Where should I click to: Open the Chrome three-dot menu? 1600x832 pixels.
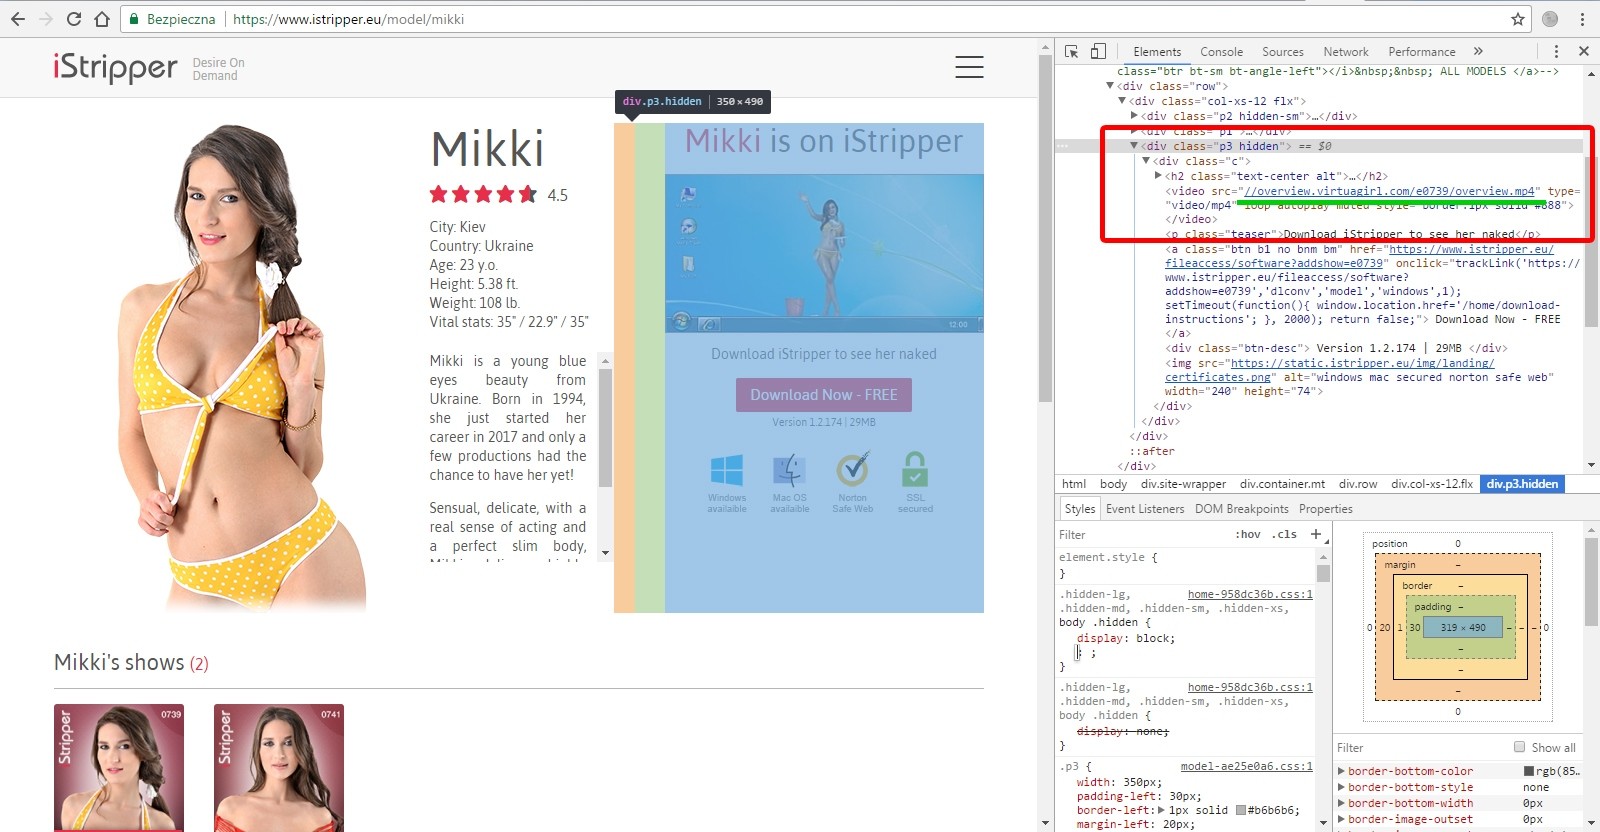pos(1582,19)
